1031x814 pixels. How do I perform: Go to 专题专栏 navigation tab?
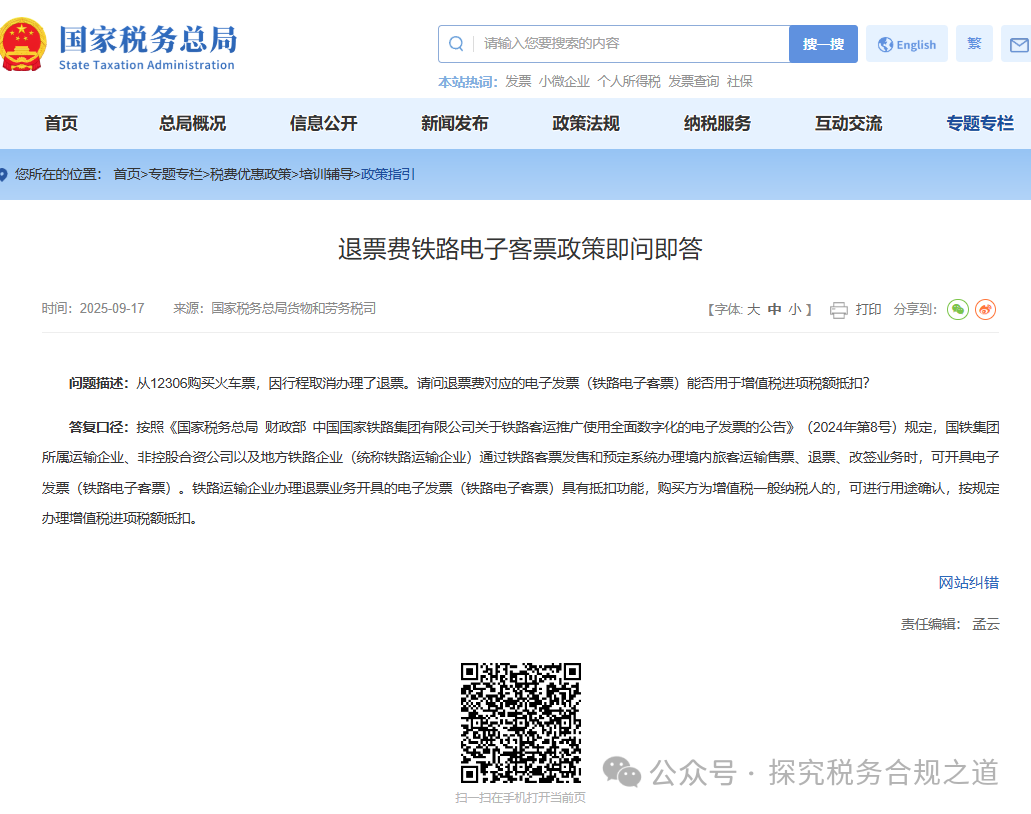click(x=980, y=124)
